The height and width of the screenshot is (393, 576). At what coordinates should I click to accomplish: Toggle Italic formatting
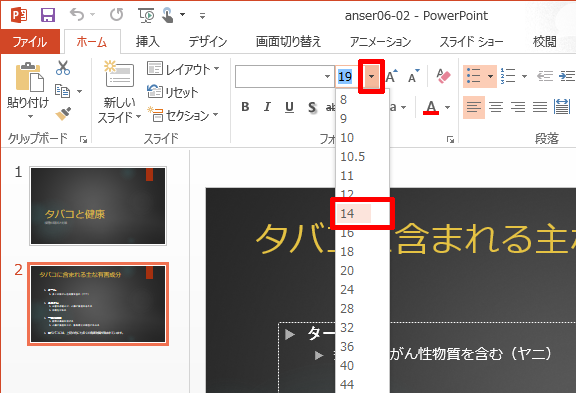coord(267,107)
